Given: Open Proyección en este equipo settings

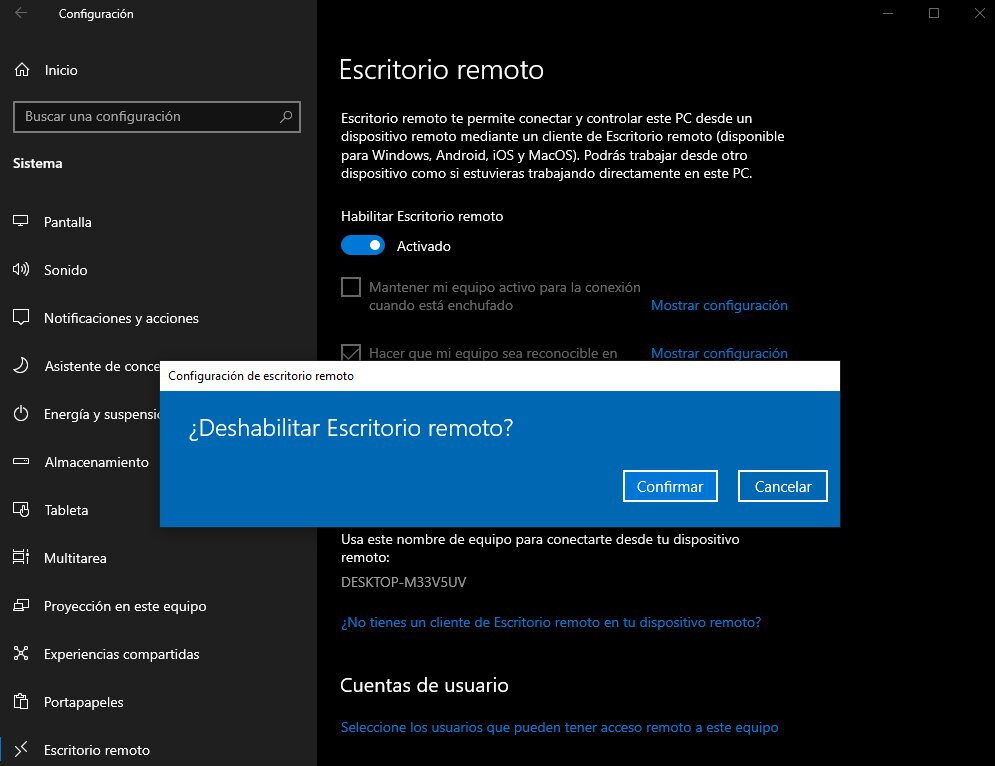Looking at the screenshot, I should 21,606.
